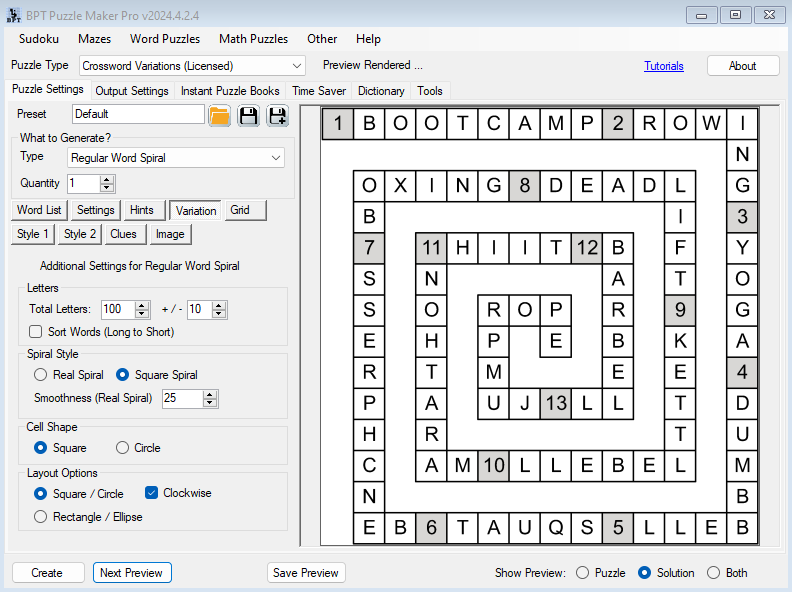
Task: Uncheck the Clockwise layout option
Action: [x=152, y=493]
